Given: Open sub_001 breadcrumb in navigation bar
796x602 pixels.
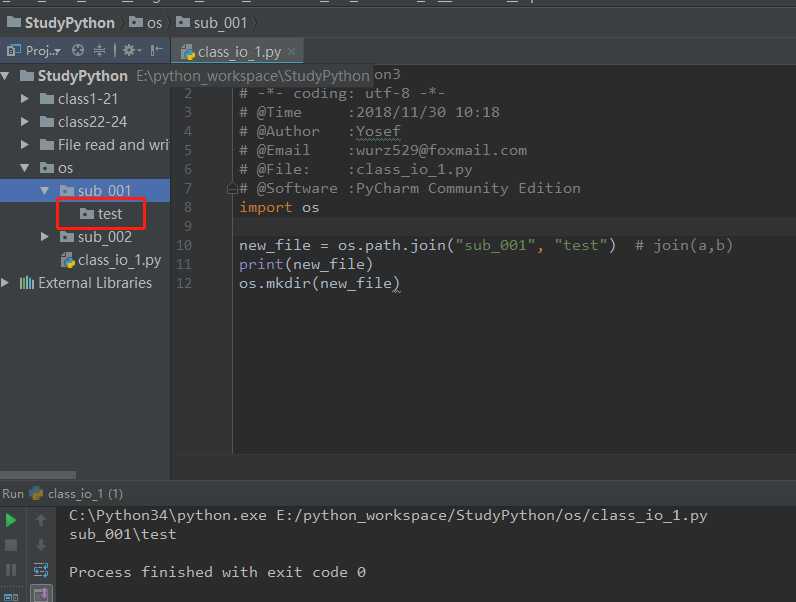Looking at the screenshot, I should [212, 23].
